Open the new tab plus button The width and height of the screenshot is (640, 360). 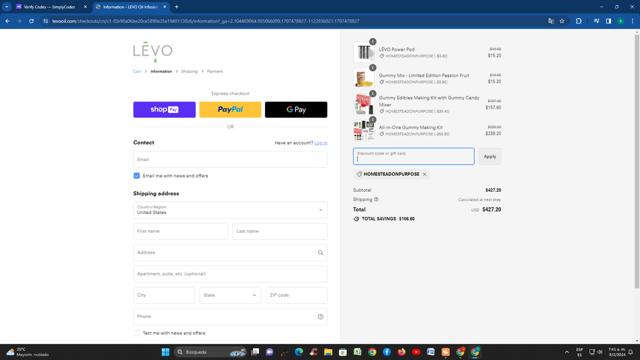click(176, 7)
